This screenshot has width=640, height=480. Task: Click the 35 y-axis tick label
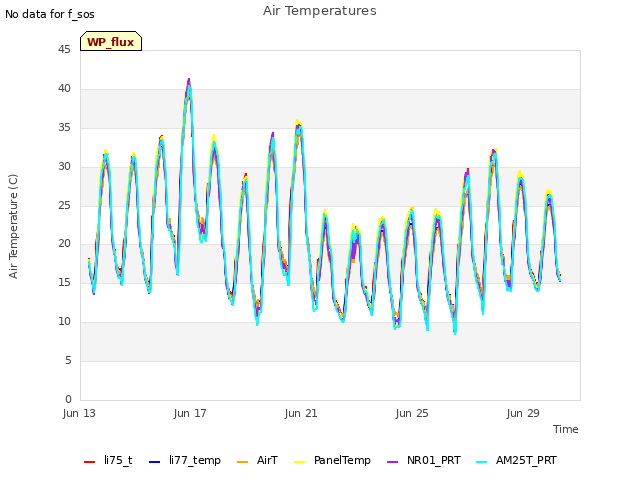(x=64, y=127)
